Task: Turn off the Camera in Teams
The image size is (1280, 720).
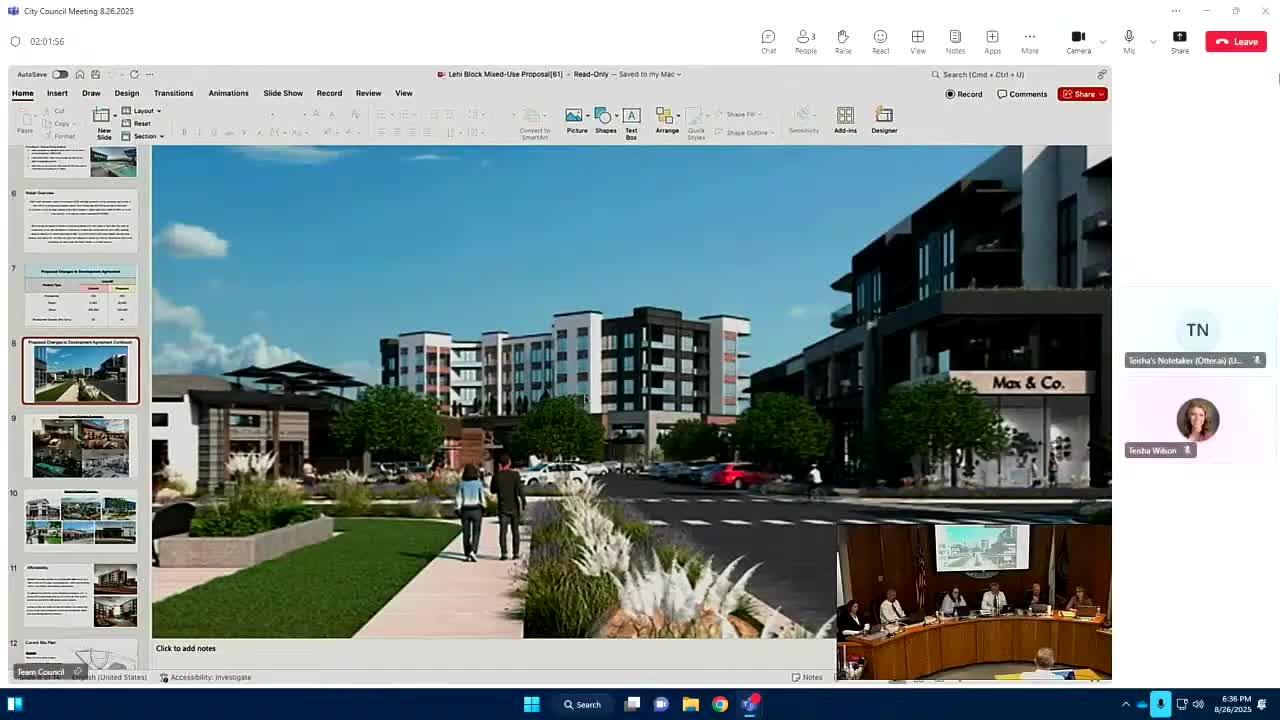Action: click(1078, 37)
